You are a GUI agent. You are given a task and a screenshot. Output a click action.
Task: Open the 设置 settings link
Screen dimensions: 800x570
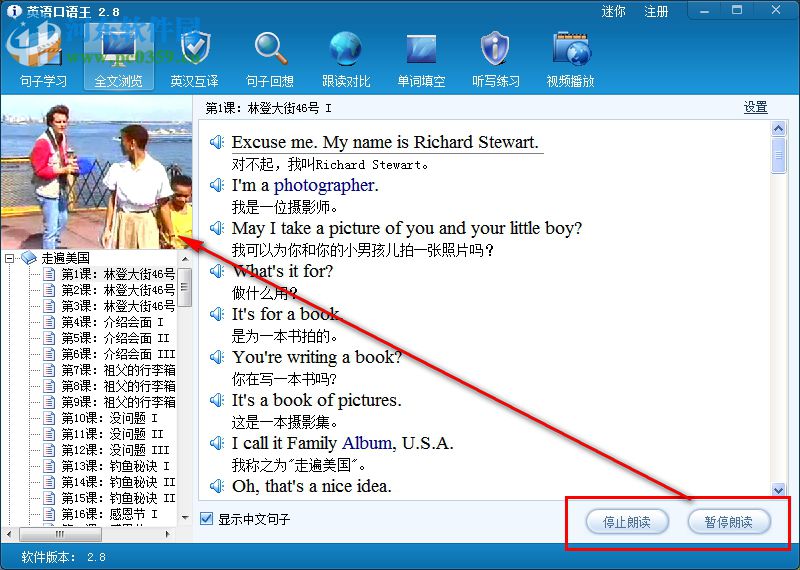756,107
